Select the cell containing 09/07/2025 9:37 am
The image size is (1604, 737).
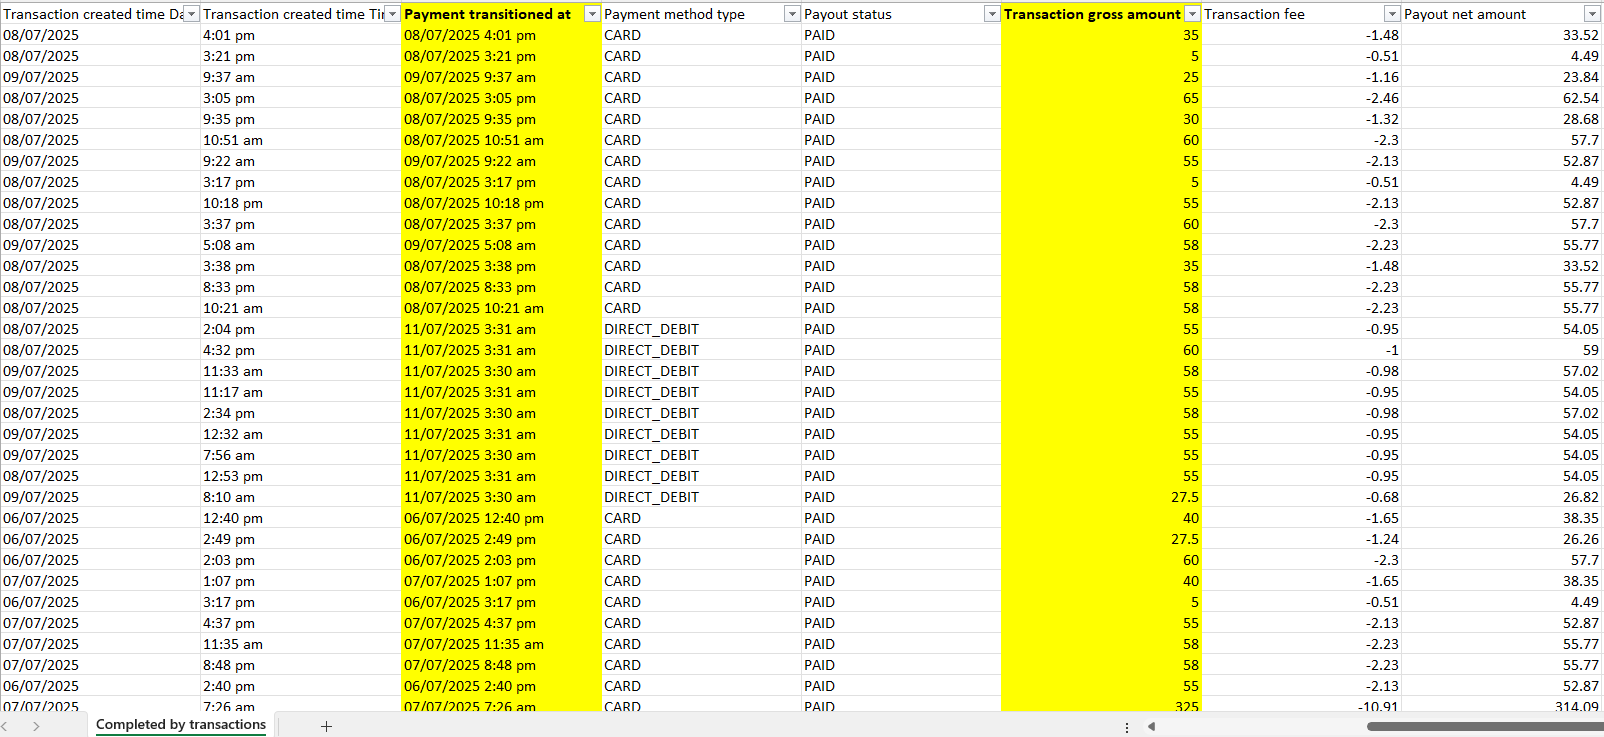[x=501, y=77]
